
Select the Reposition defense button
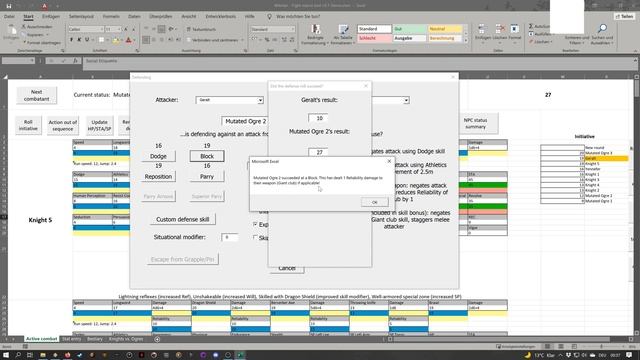point(158,176)
